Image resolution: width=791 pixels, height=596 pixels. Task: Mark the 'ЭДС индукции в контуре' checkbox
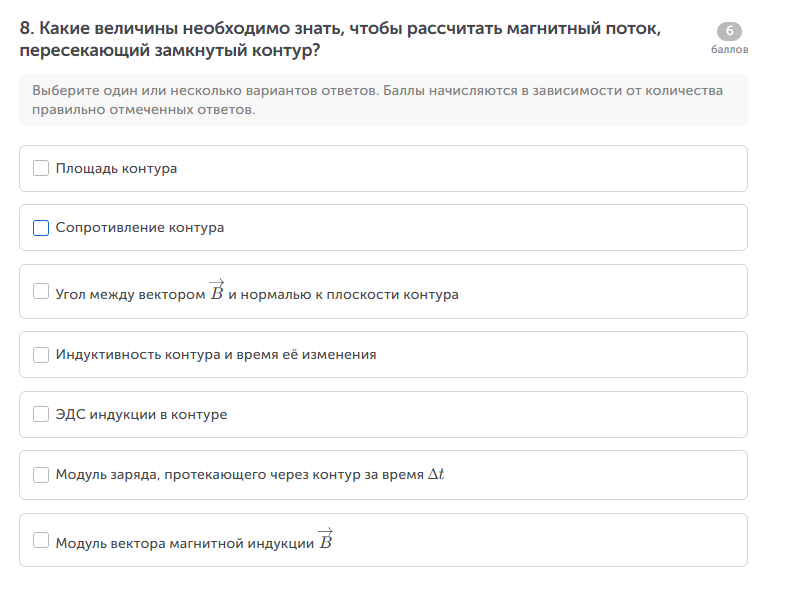point(41,414)
